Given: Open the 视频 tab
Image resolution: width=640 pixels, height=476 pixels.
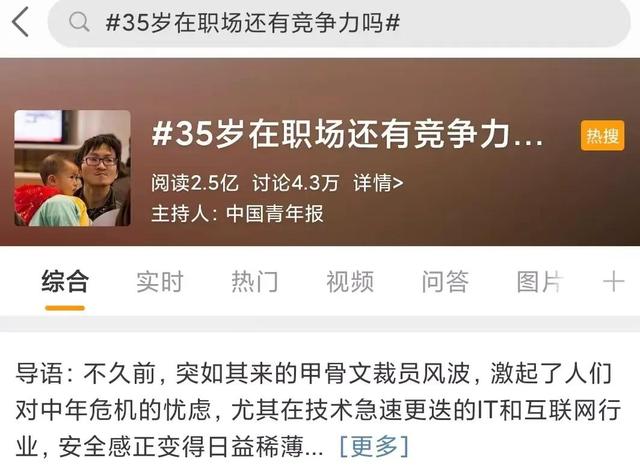Looking at the screenshot, I should click(x=350, y=281).
